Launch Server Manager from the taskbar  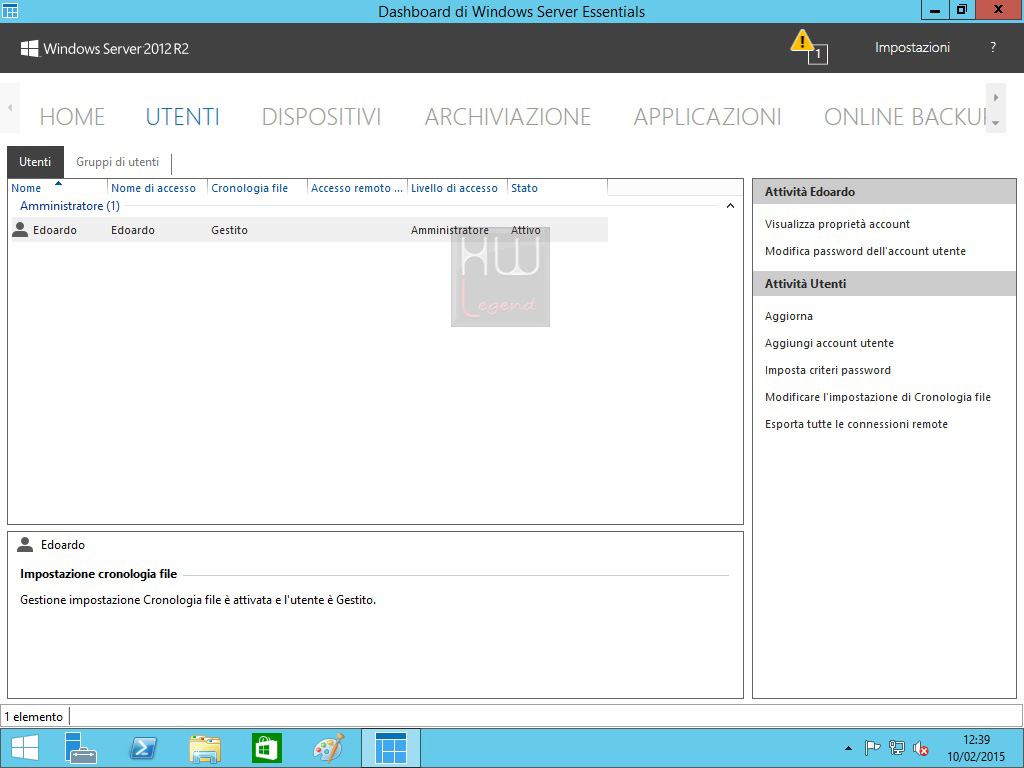click(81, 748)
